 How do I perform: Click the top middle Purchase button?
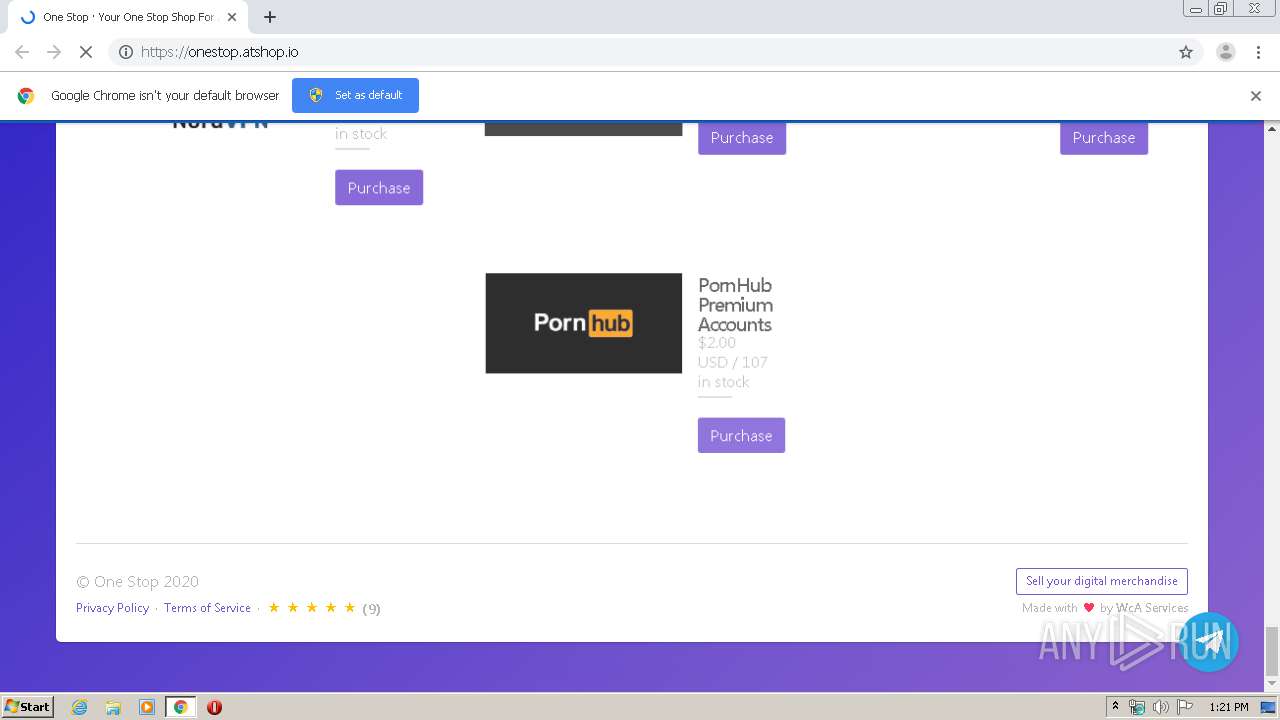coord(742,138)
